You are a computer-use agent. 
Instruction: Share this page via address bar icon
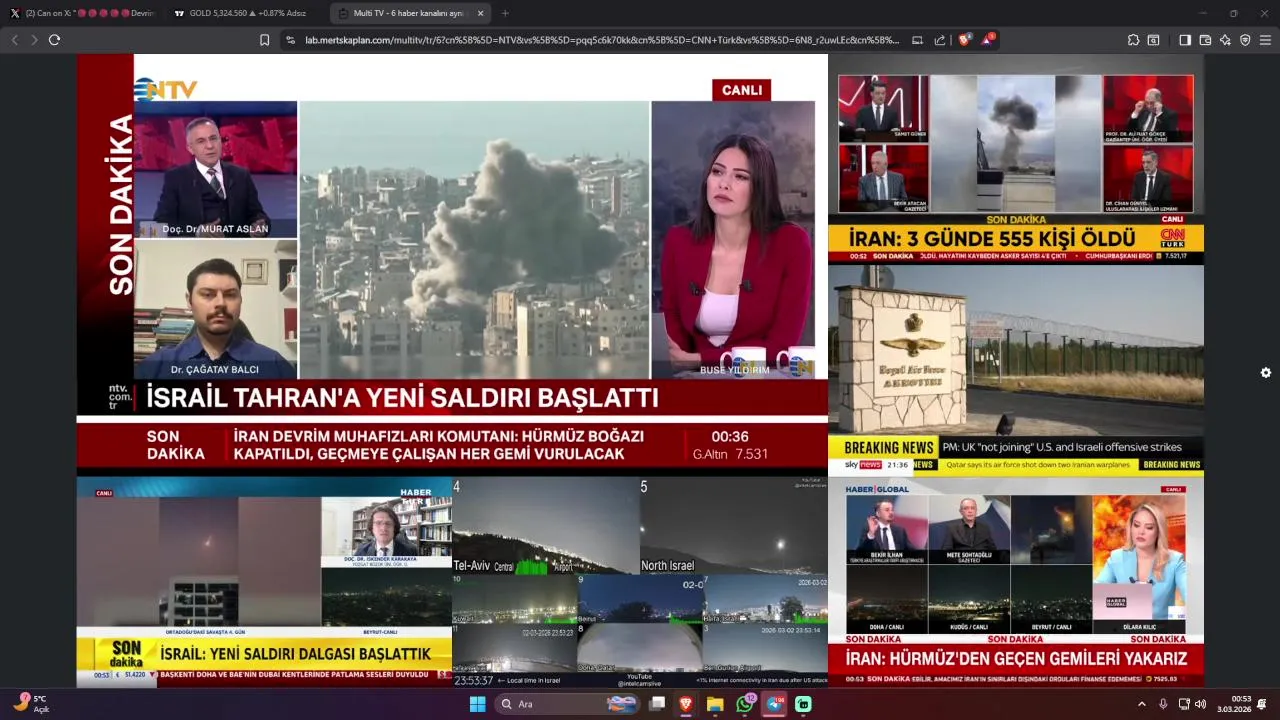[940, 40]
